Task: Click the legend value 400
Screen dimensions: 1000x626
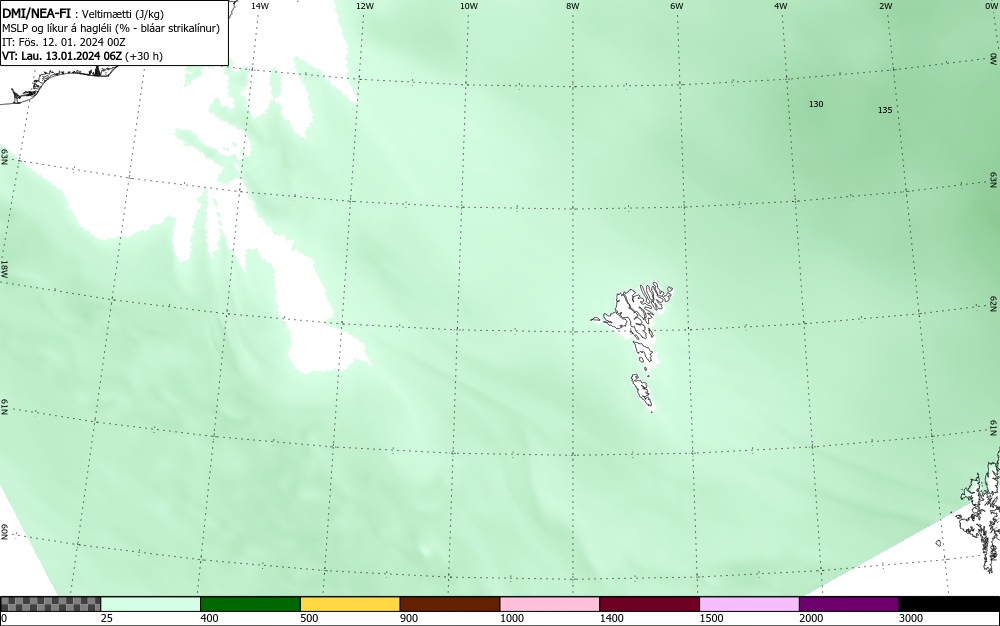Action: (209, 618)
